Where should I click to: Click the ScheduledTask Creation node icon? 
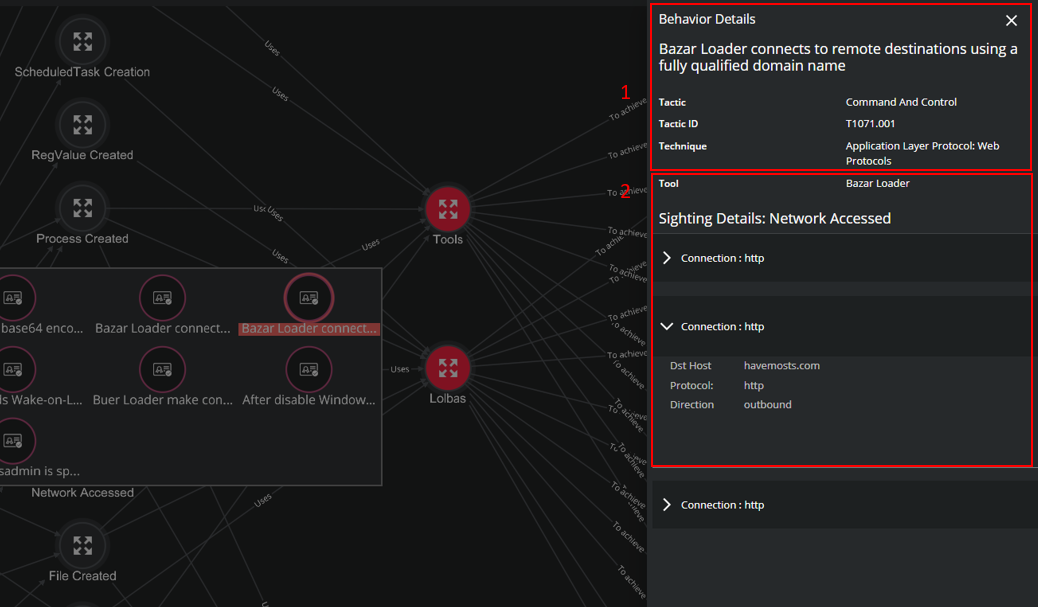[82, 42]
